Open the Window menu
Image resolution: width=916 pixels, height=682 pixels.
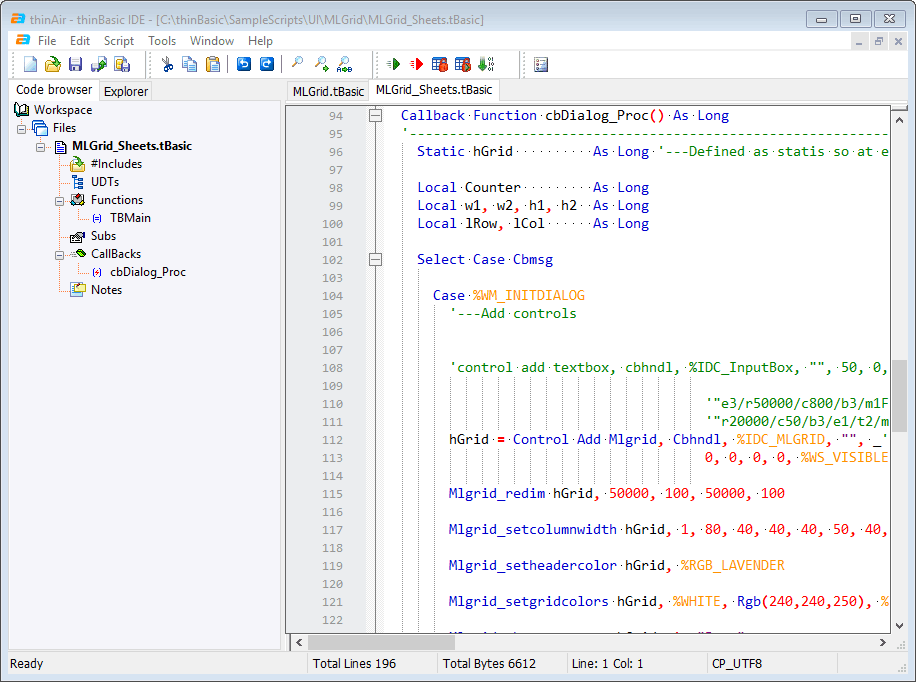[x=211, y=41]
